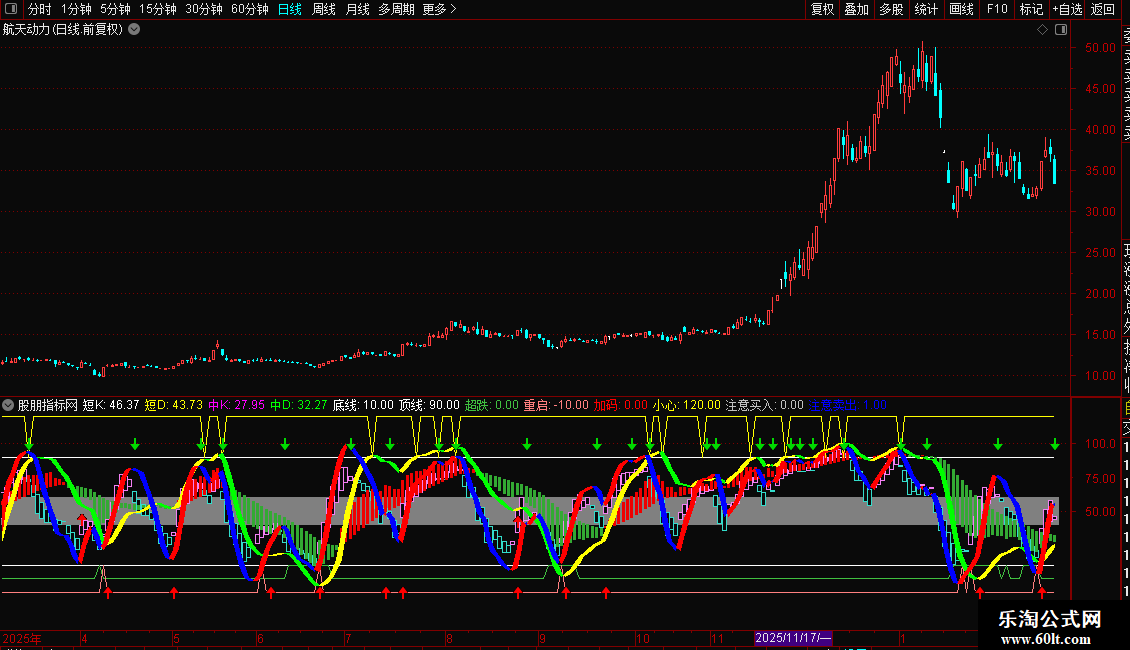Viewport: 1130px width, 650px height.
Task: Click the diamond marker icon above the chart
Action: coord(1042,29)
